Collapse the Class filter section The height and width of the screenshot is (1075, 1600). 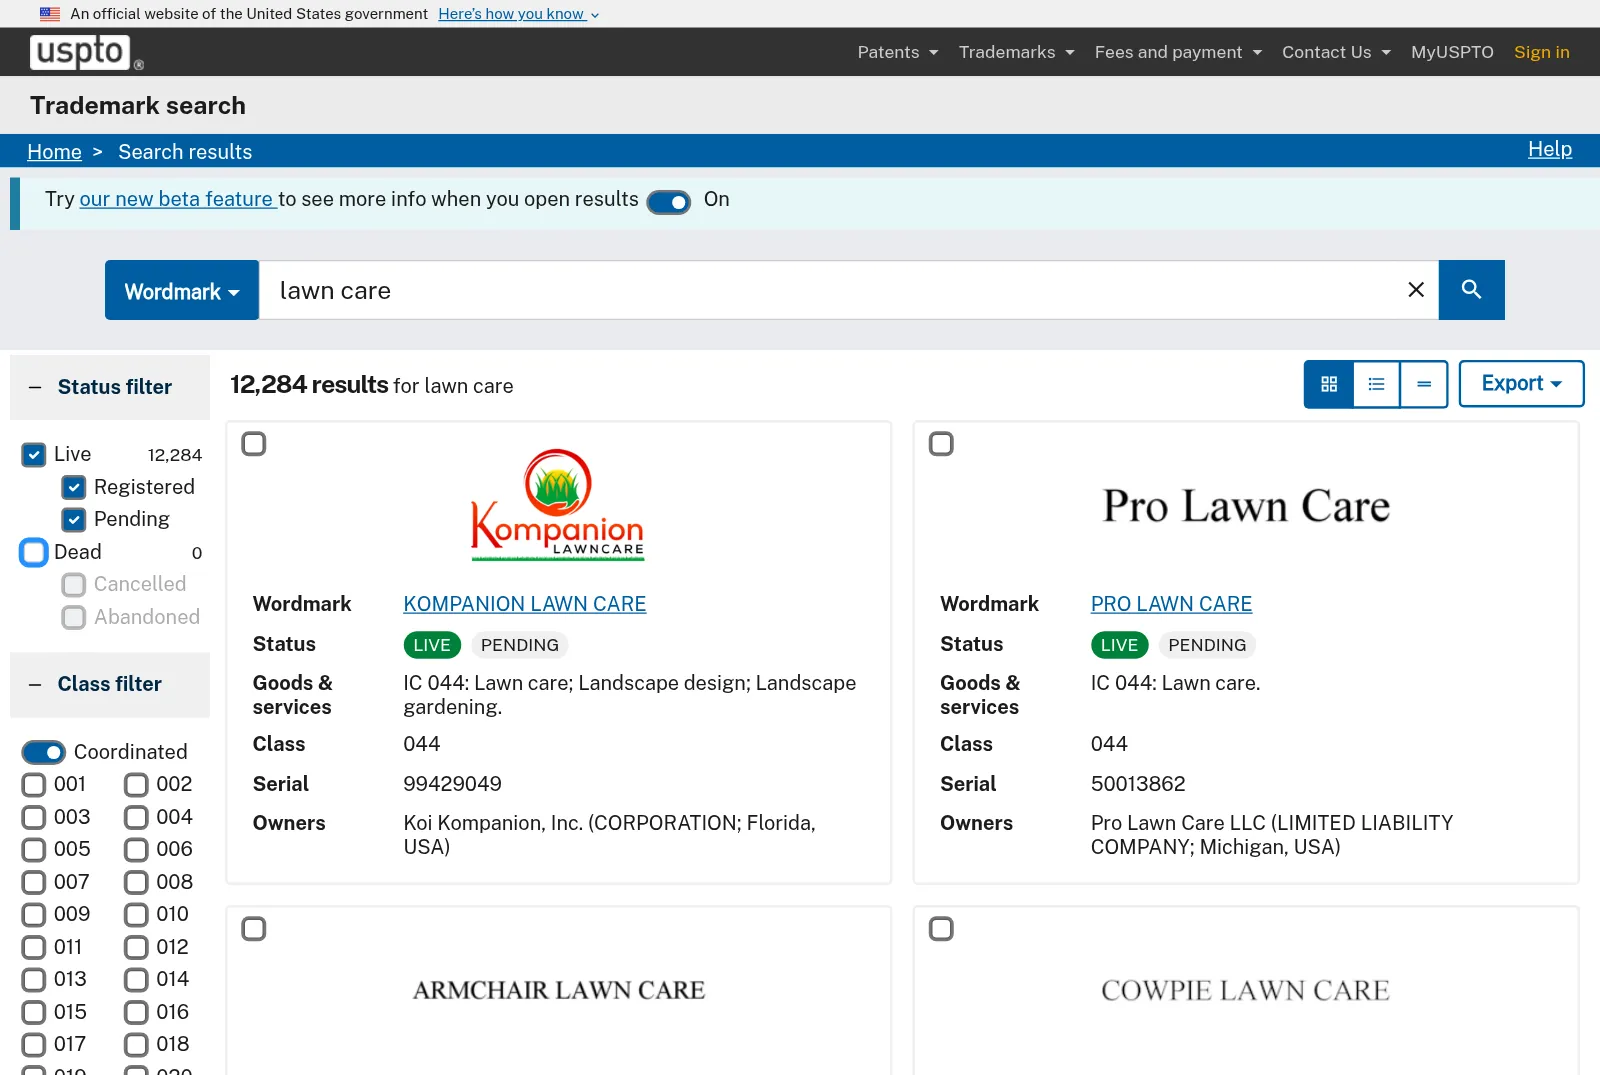110,684
